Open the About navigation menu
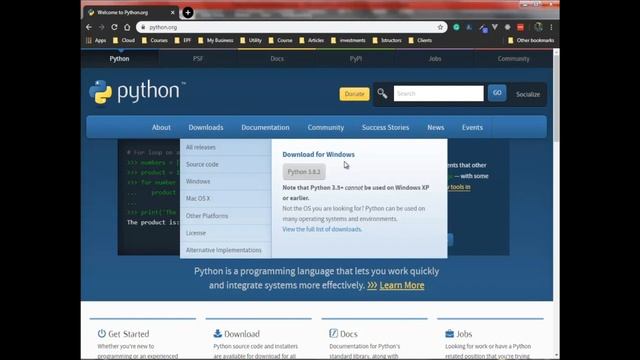Viewport: 640px width, 360px height. click(x=161, y=127)
